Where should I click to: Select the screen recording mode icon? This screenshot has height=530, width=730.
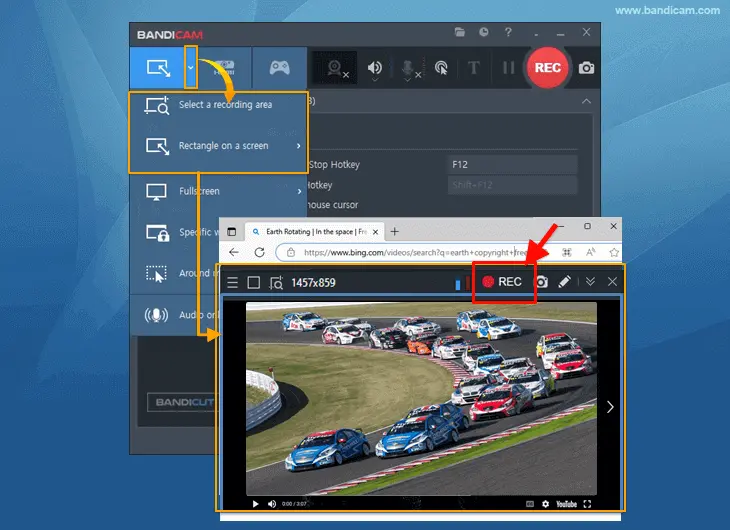[x=158, y=68]
